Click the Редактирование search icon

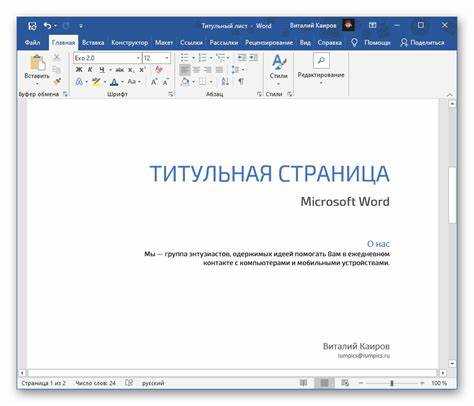(x=321, y=61)
